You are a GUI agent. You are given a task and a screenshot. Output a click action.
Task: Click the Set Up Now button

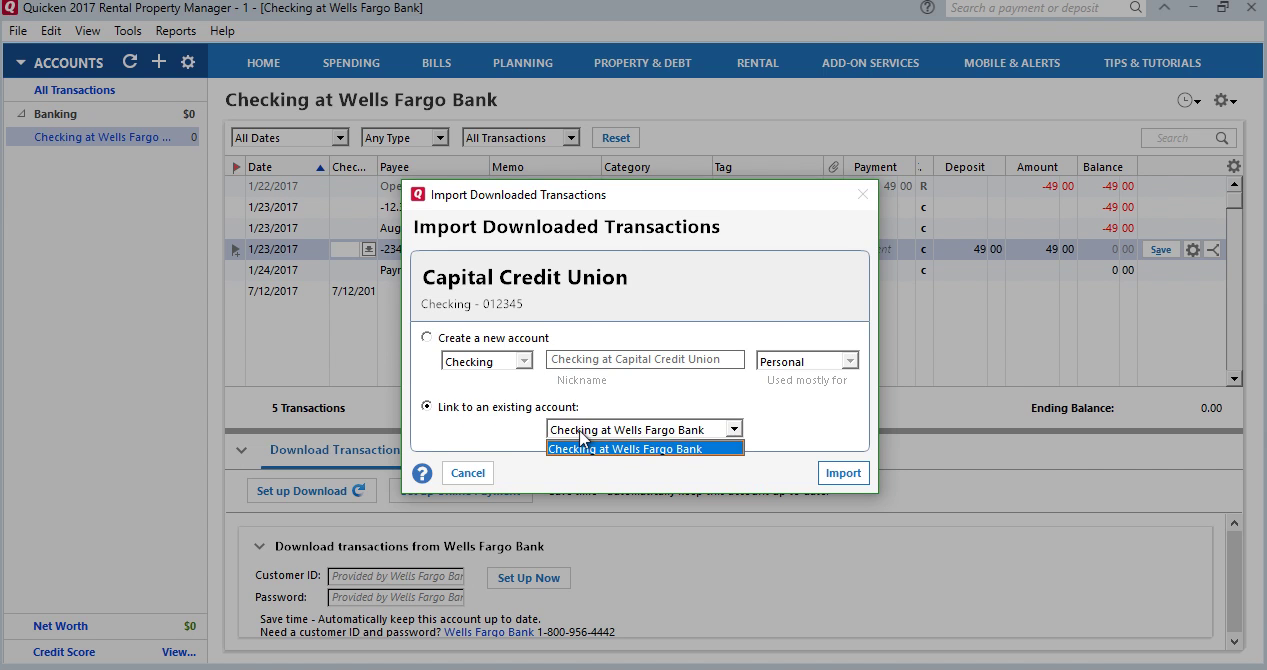click(529, 578)
